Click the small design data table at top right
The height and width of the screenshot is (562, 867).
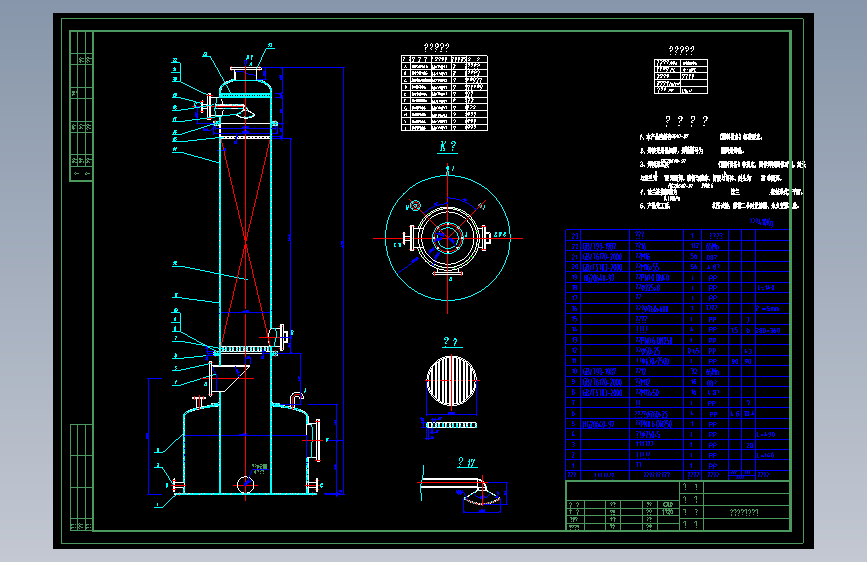681,76
